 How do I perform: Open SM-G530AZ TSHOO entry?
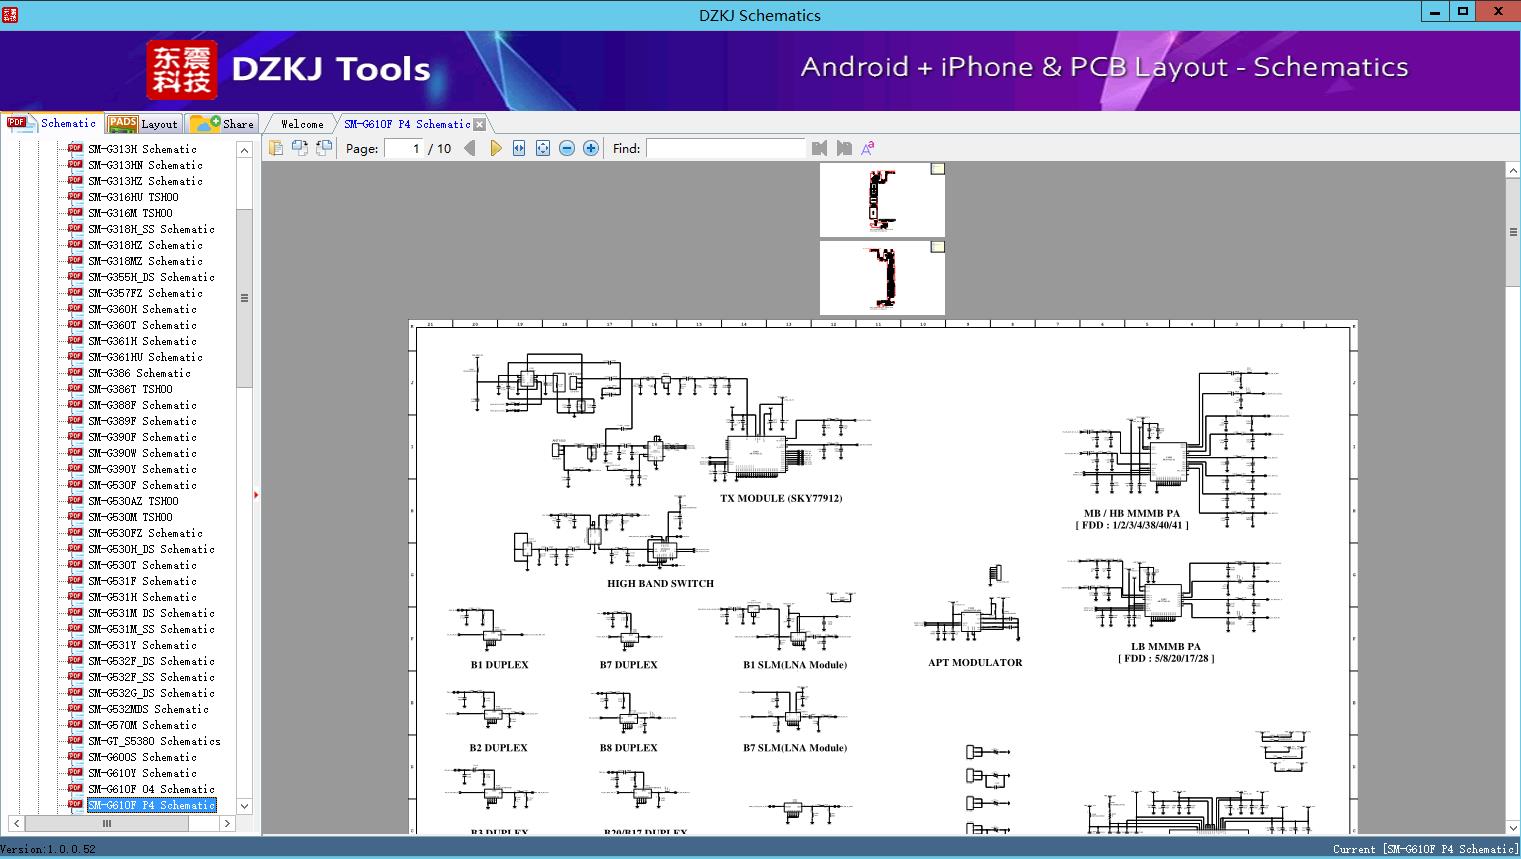pyautogui.click(x=133, y=501)
